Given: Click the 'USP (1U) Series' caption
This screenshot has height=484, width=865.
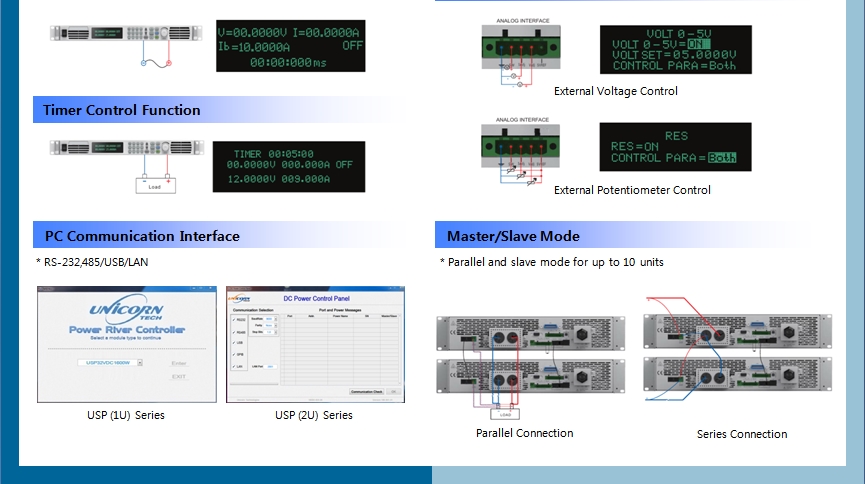Looking at the screenshot, I should tap(126, 415).
